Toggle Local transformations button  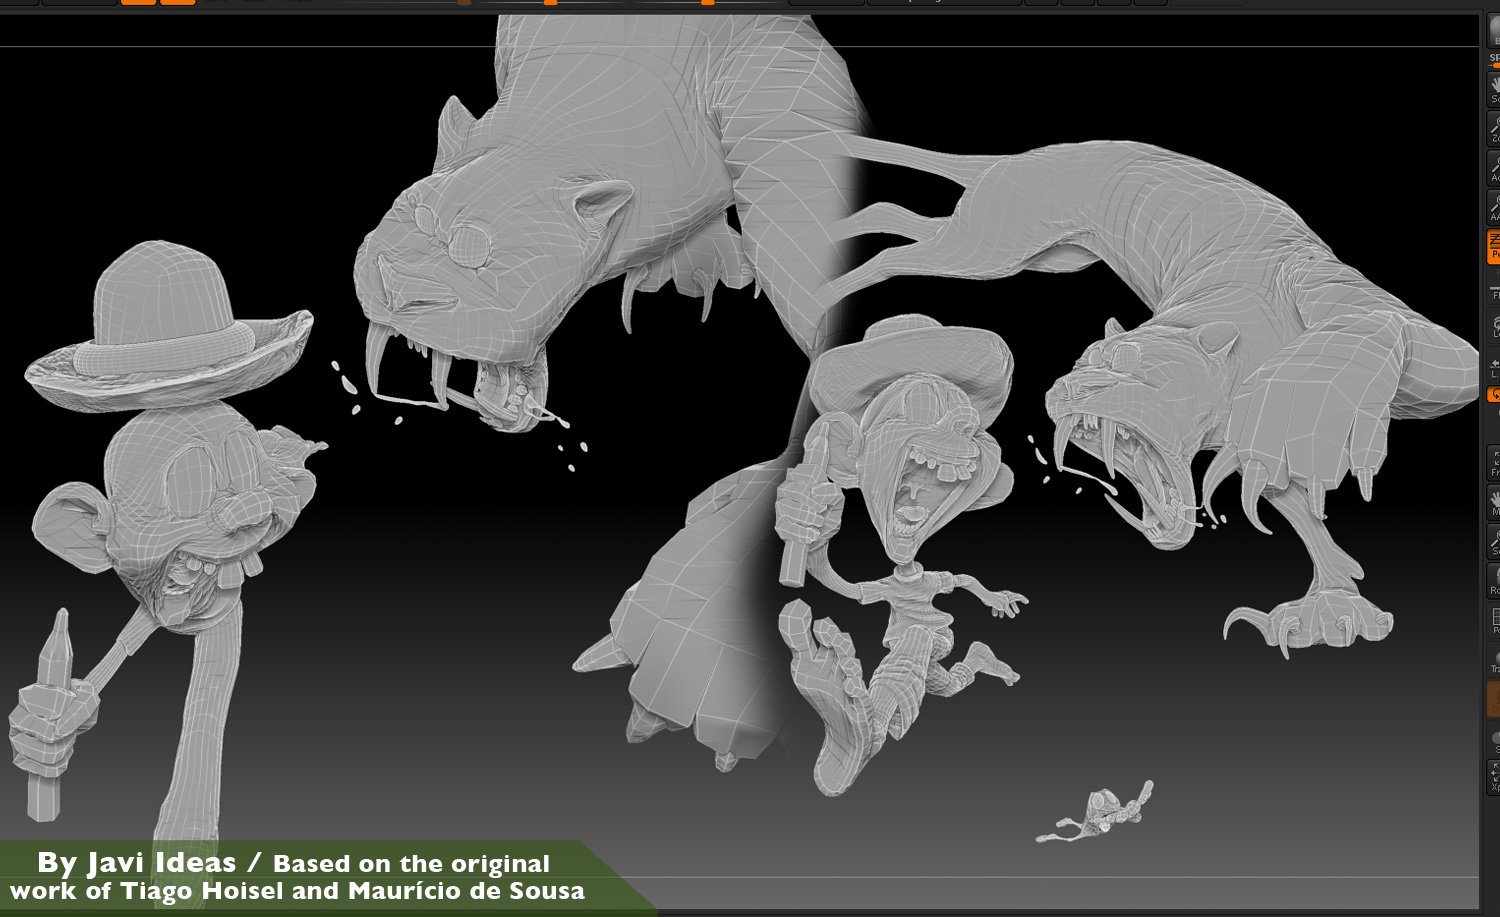pos(1494,325)
